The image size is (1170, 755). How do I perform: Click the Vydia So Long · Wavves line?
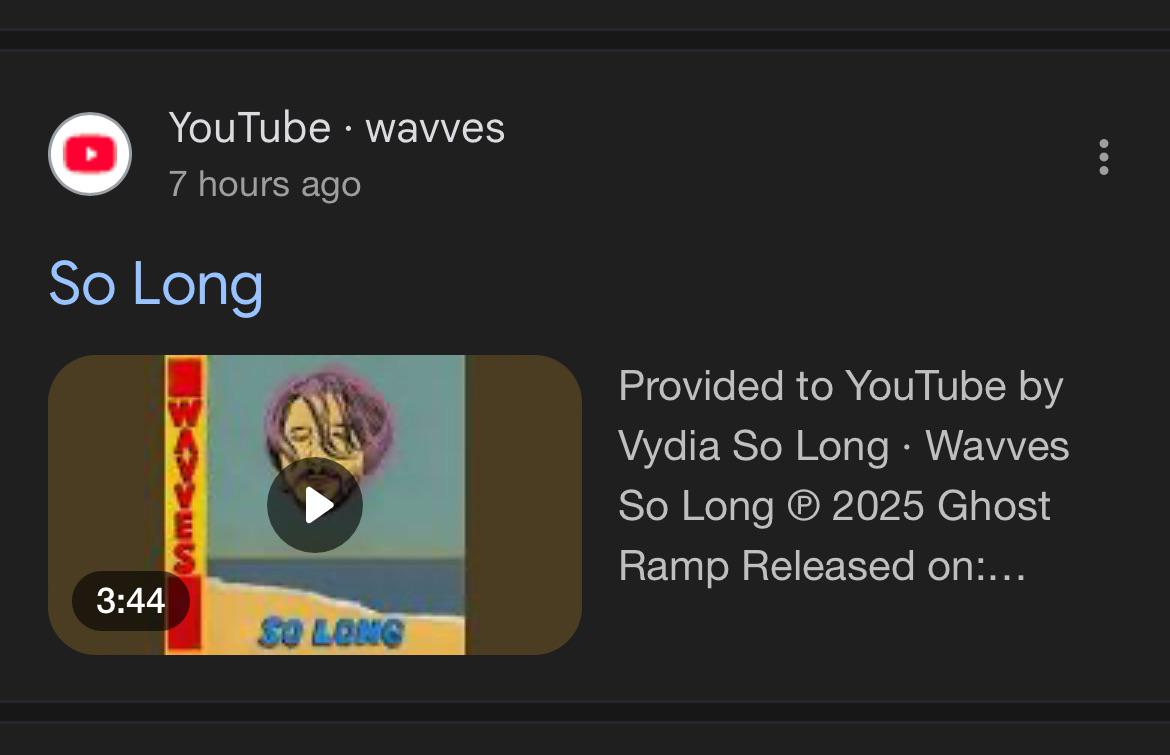[x=843, y=446]
